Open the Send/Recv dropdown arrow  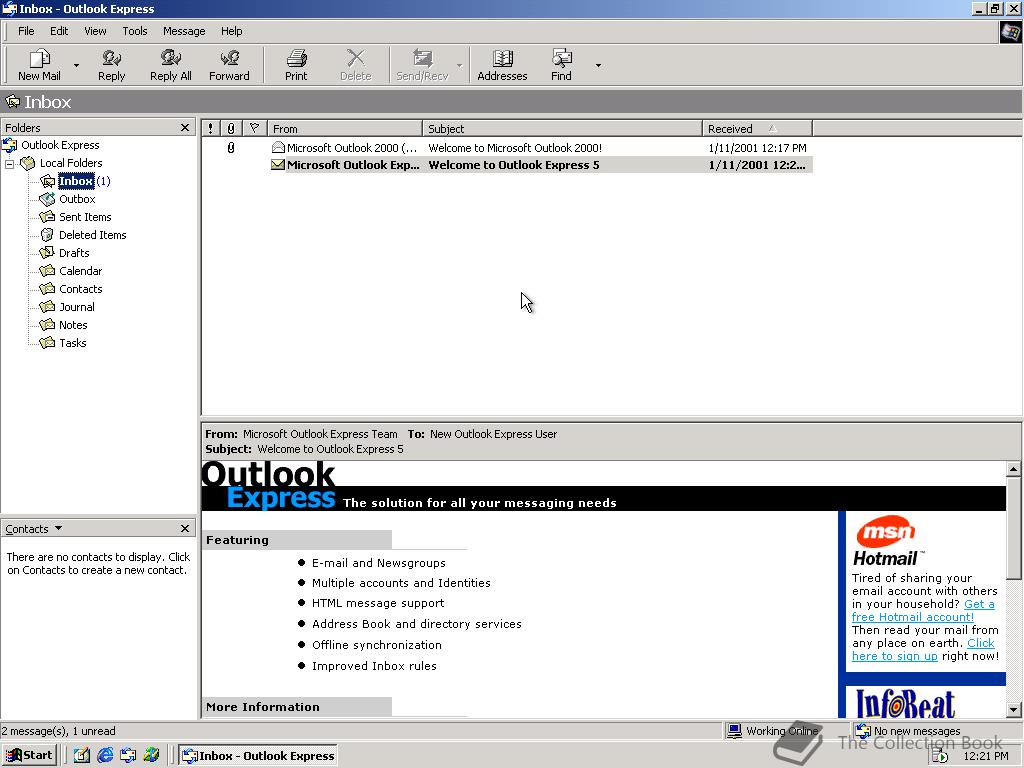[x=459, y=65]
